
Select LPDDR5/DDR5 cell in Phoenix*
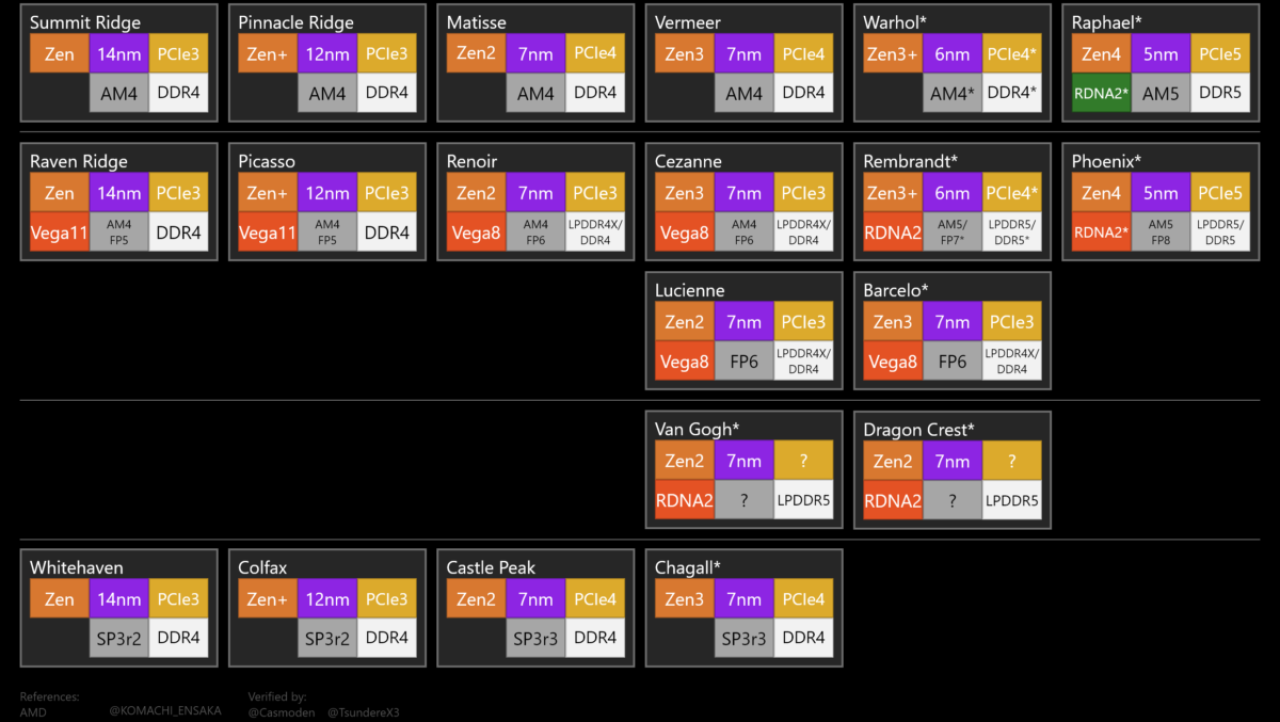click(x=1220, y=232)
